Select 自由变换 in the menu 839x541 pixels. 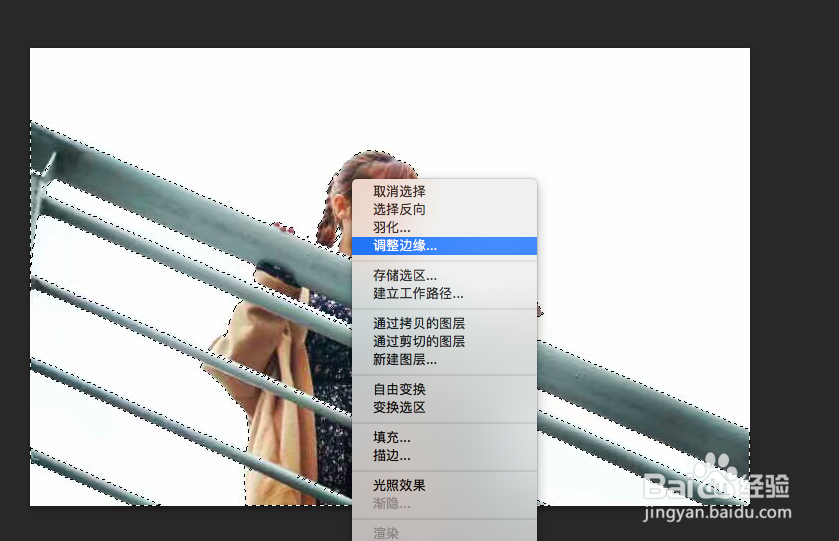click(x=444, y=390)
